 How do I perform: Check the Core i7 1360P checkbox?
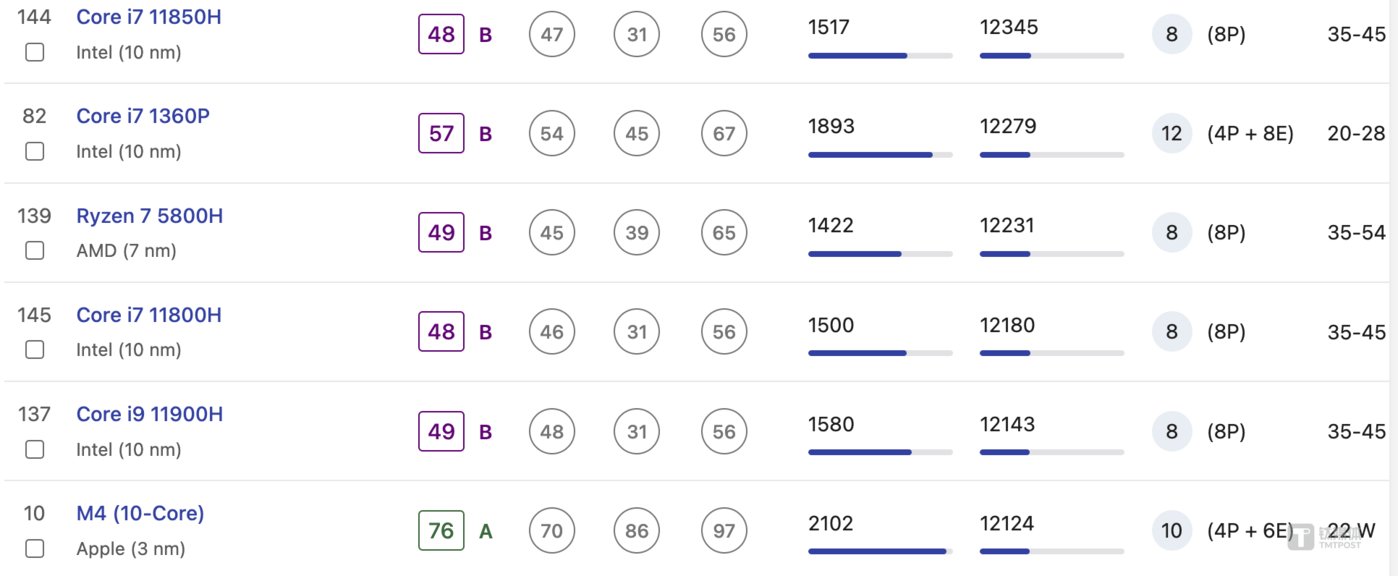coord(35,151)
